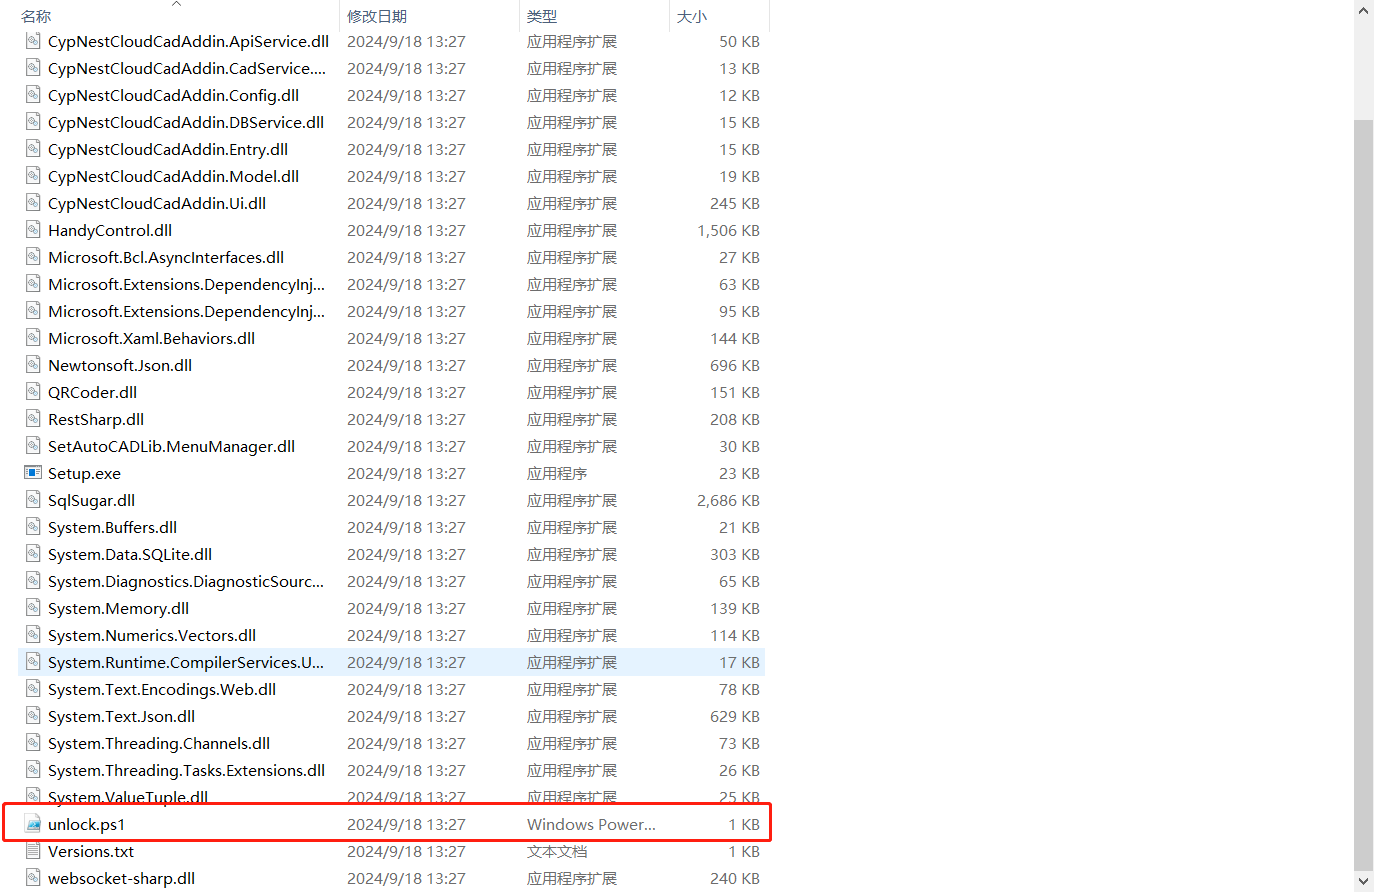The image size is (1374, 892).
Task: Select System.Diagnostics.DiagnosticSourc... file name
Action: tap(186, 581)
